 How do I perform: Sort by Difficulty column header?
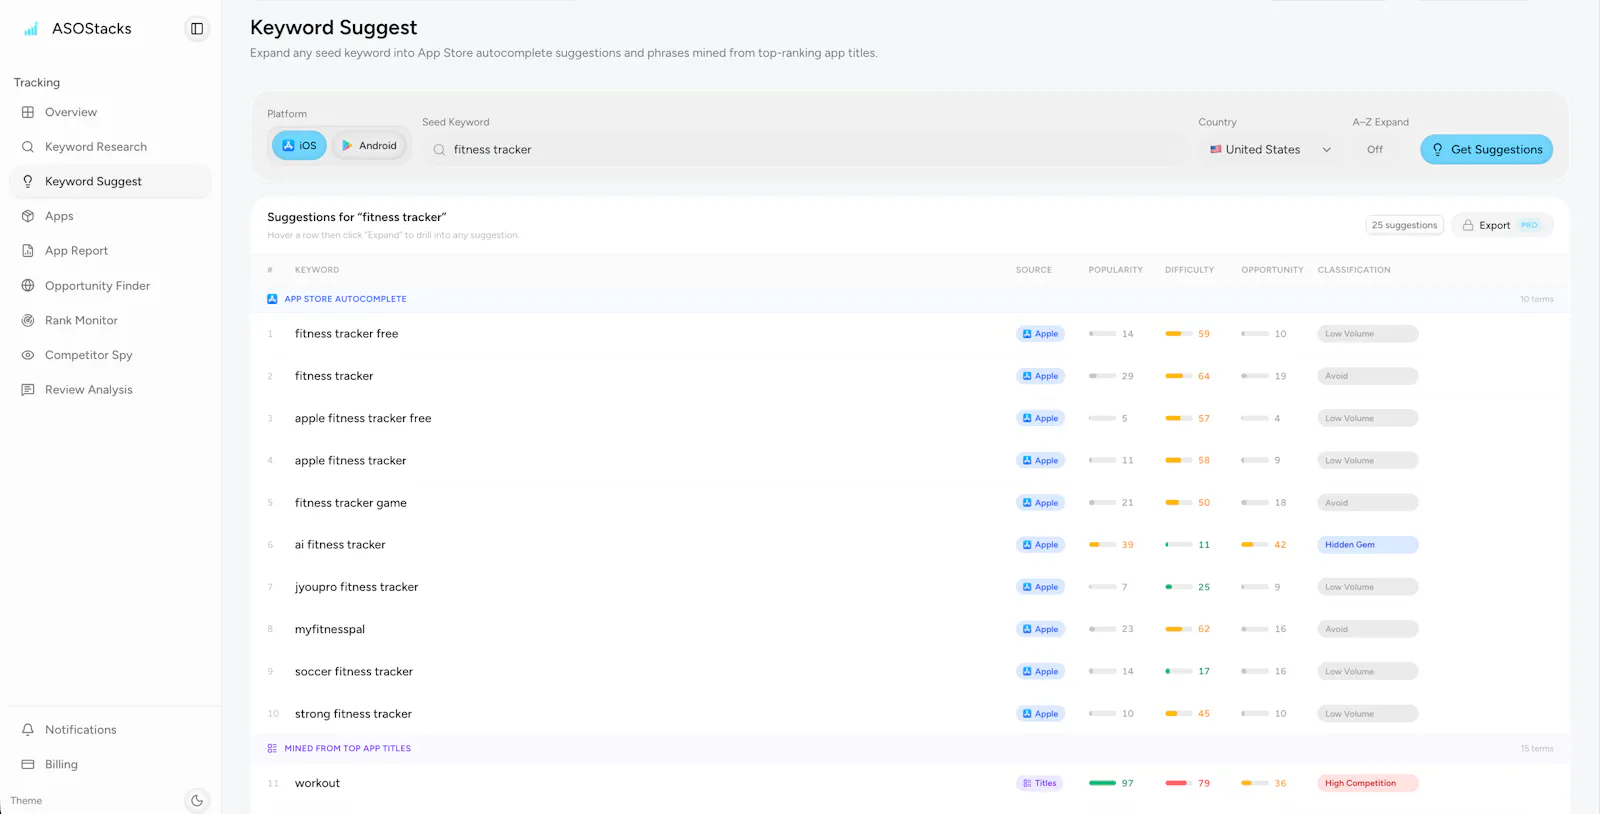(1189, 270)
